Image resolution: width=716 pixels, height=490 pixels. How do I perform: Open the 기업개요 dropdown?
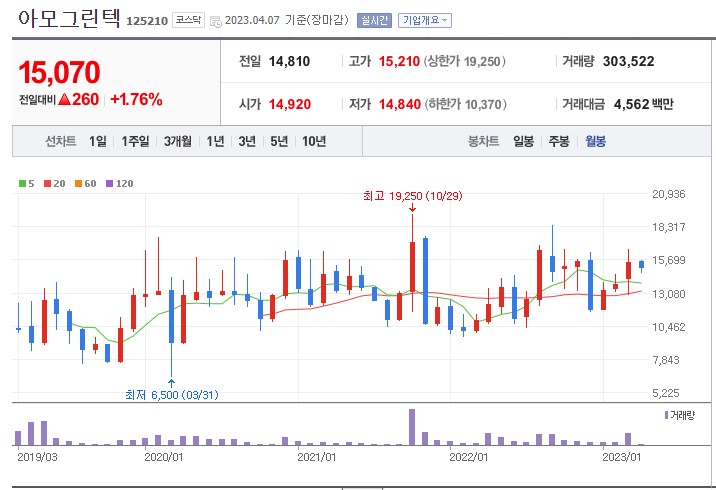(425, 21)
